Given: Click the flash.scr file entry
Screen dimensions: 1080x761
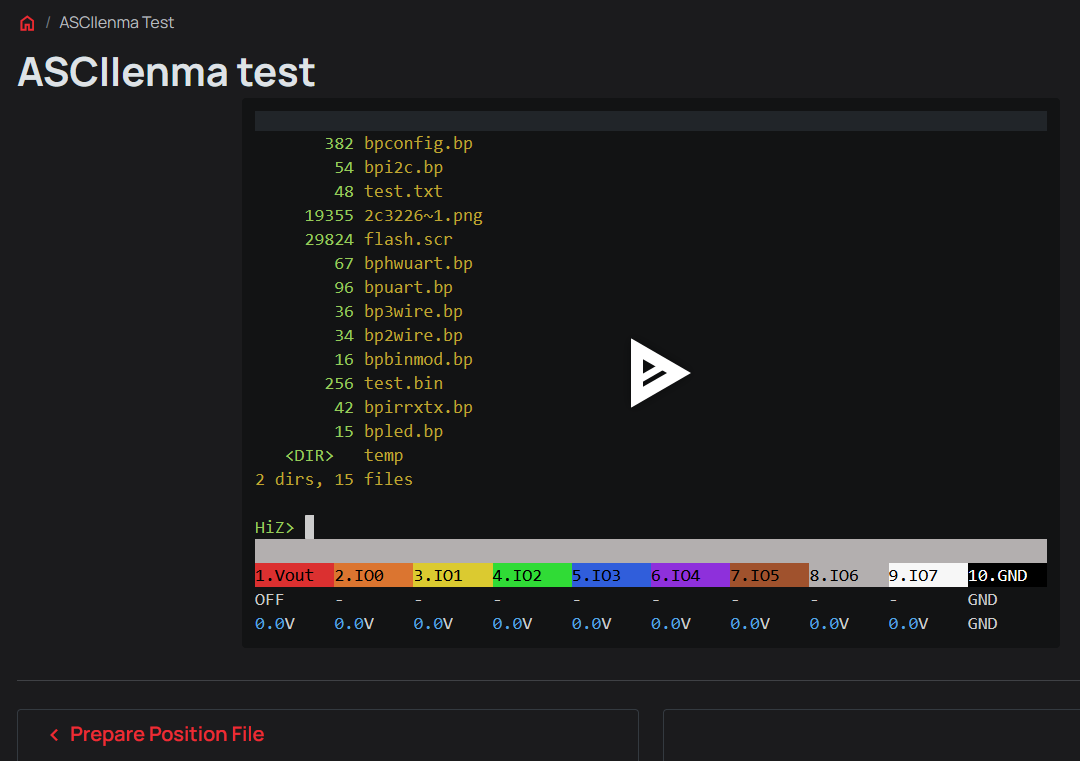Looking at the screenshot, I should (408, 239).
